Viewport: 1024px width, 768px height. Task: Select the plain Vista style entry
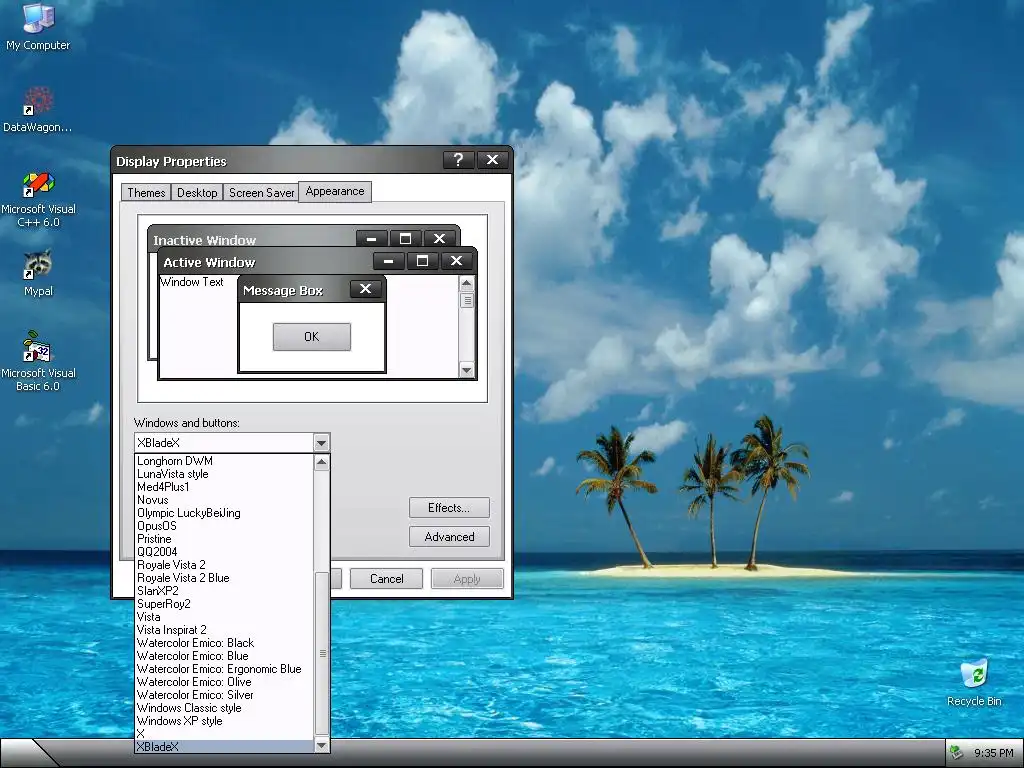click(x=224, y=617)
